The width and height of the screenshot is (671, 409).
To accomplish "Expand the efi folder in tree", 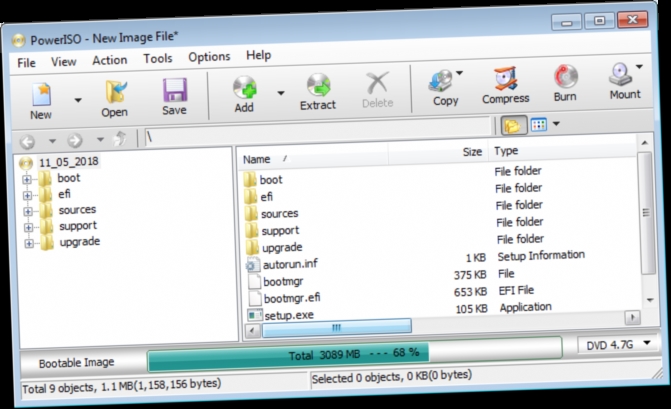I will pyautogui.click(x=27, y=196).
